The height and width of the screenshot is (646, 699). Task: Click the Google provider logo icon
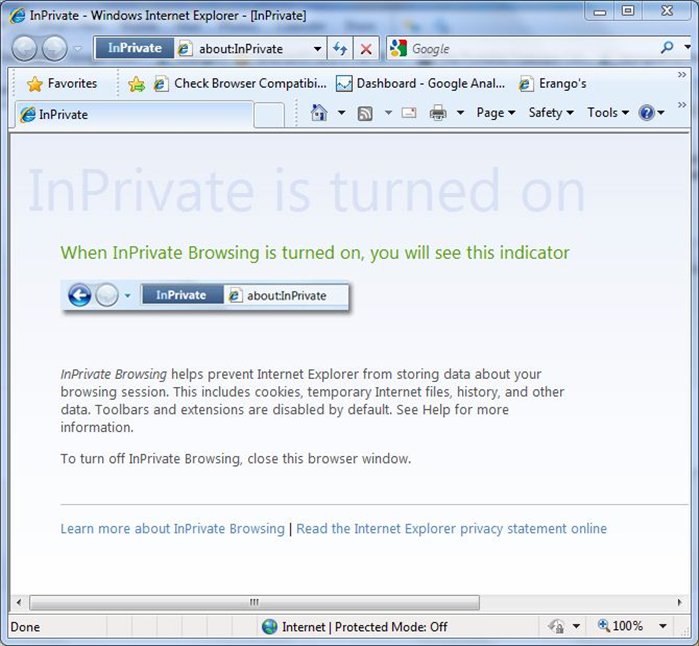(x=398, y=48)
